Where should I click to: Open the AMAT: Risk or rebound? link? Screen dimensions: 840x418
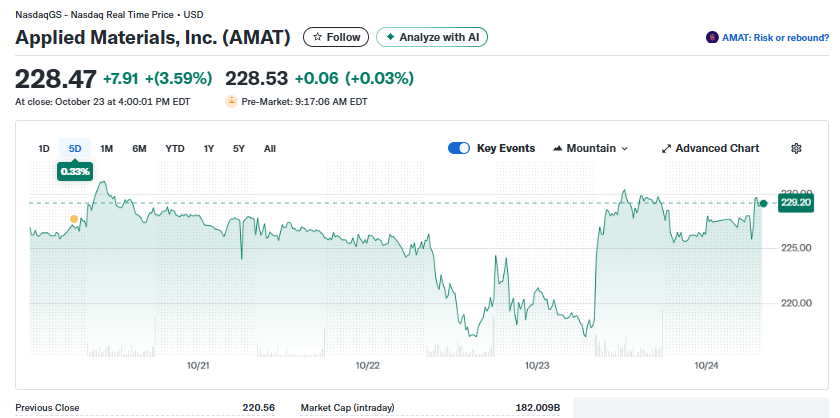[x=776, y=38]
